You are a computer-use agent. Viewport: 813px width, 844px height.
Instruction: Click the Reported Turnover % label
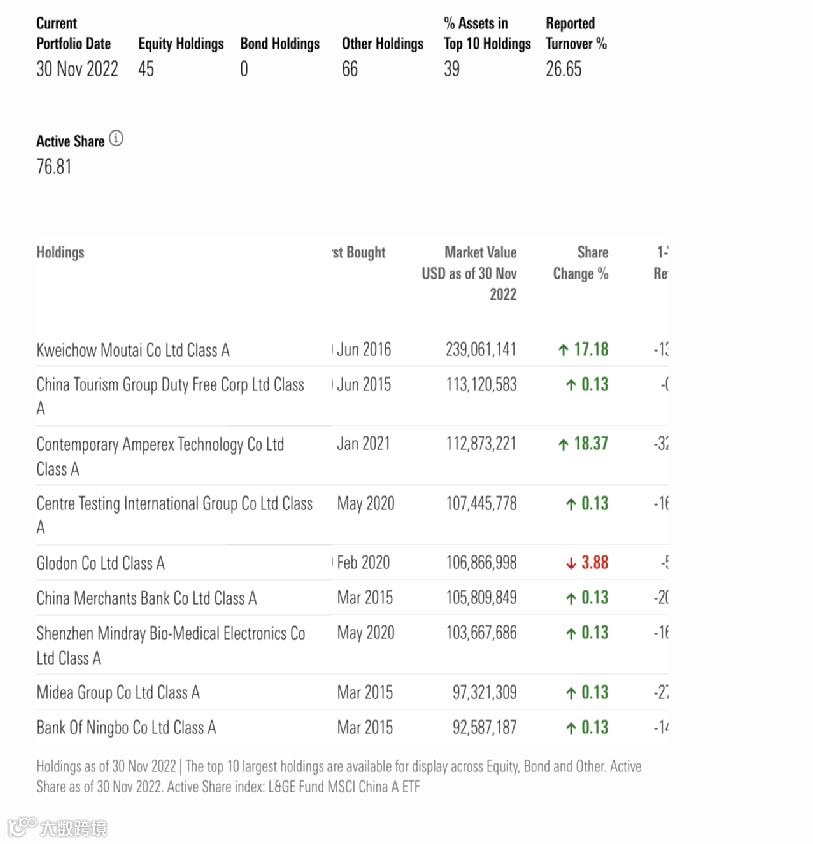point(576,33)
